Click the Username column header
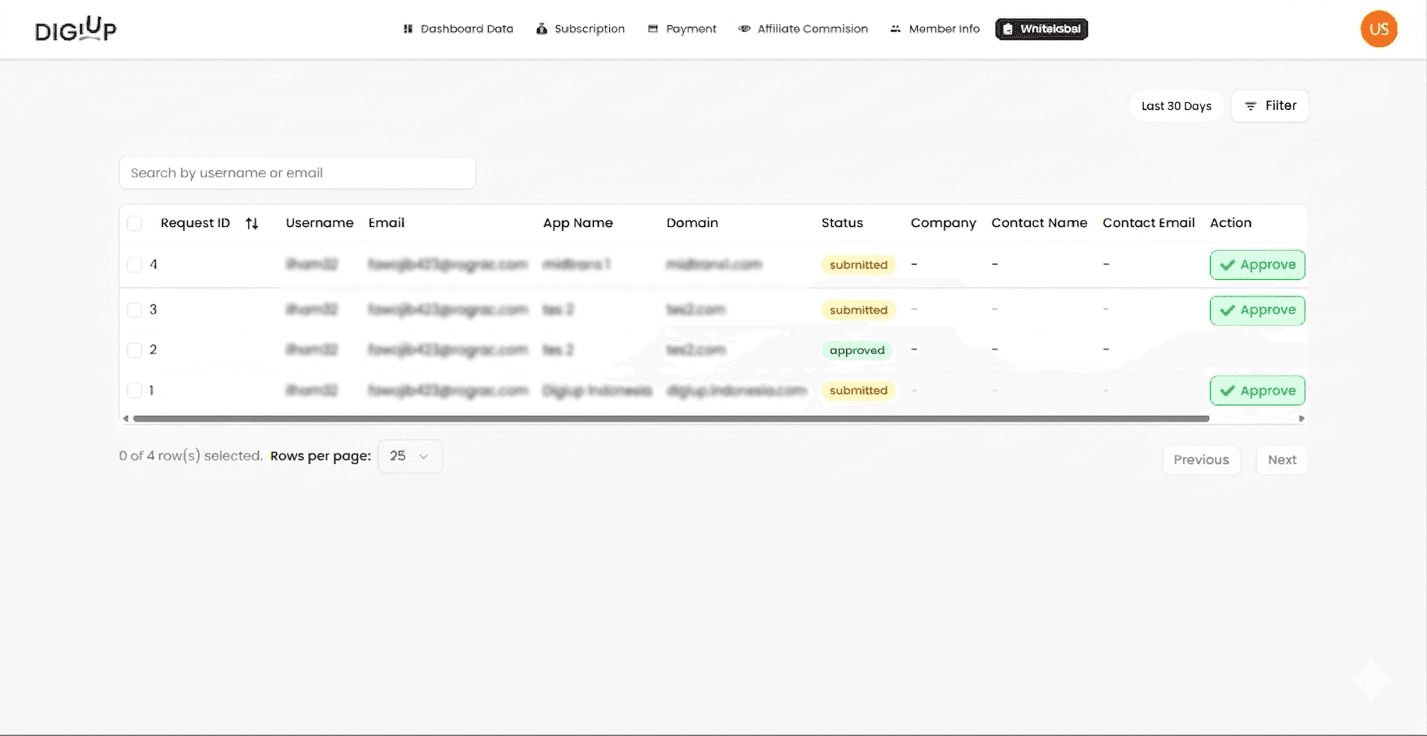 click(320, 223)
